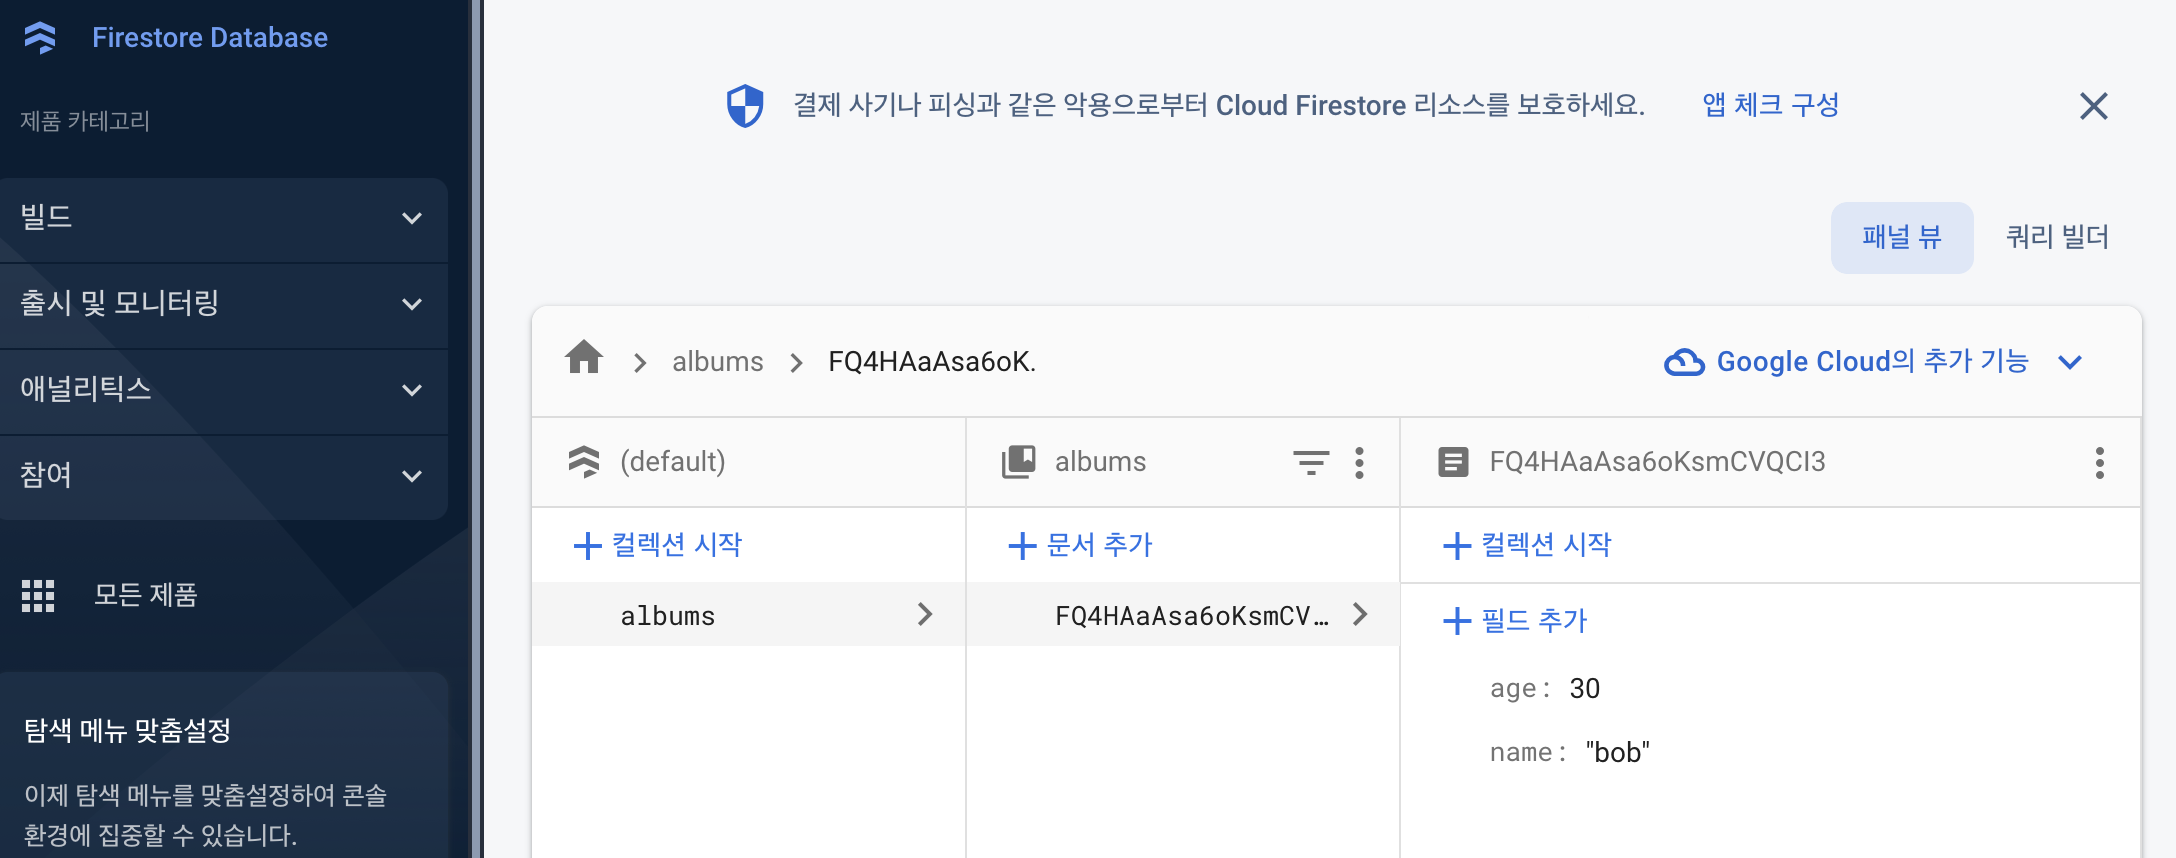This screenshot has width=2176, height=858.
Task: Open the Firestore Database title link
Action: 210,38
